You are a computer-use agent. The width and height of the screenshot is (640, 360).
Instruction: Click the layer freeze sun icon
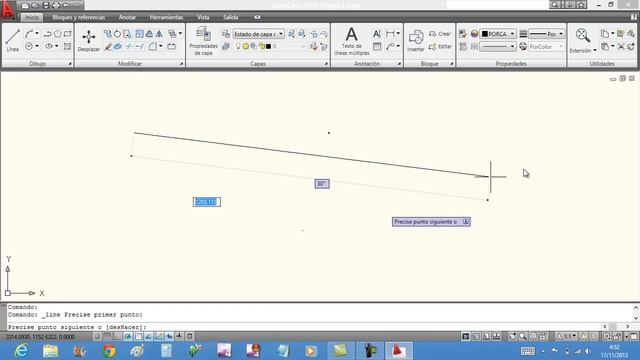[x=246, y=47]
